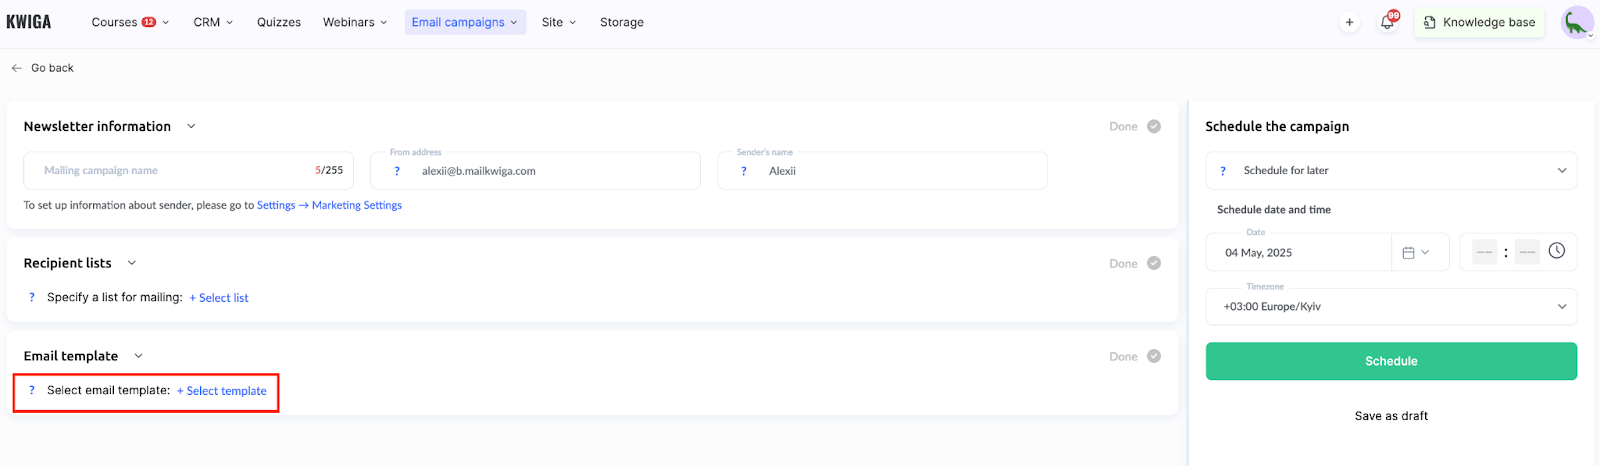
Task: Click the clock icon for time picker
Action: point(1556,251)
